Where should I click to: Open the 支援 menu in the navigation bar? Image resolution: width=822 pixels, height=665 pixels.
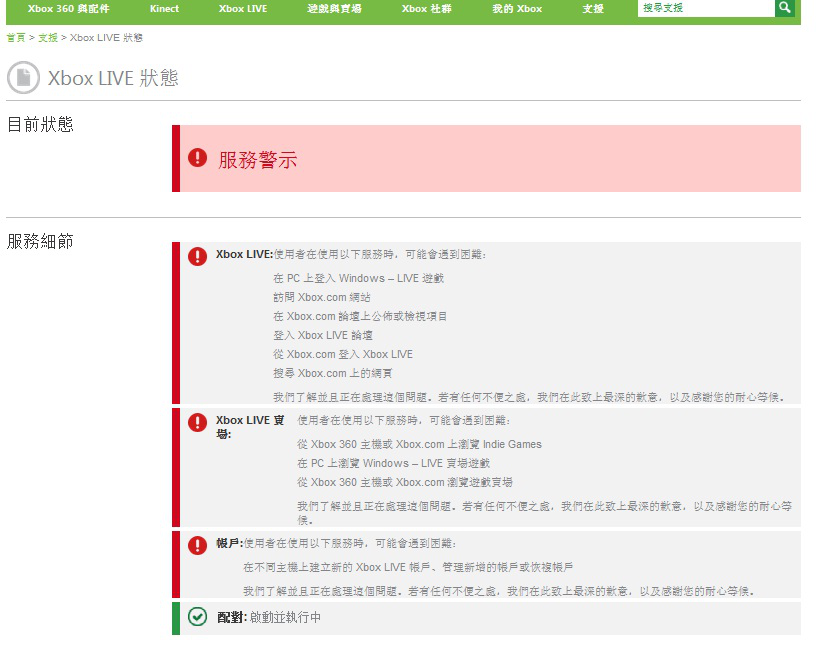click(593, 9)
